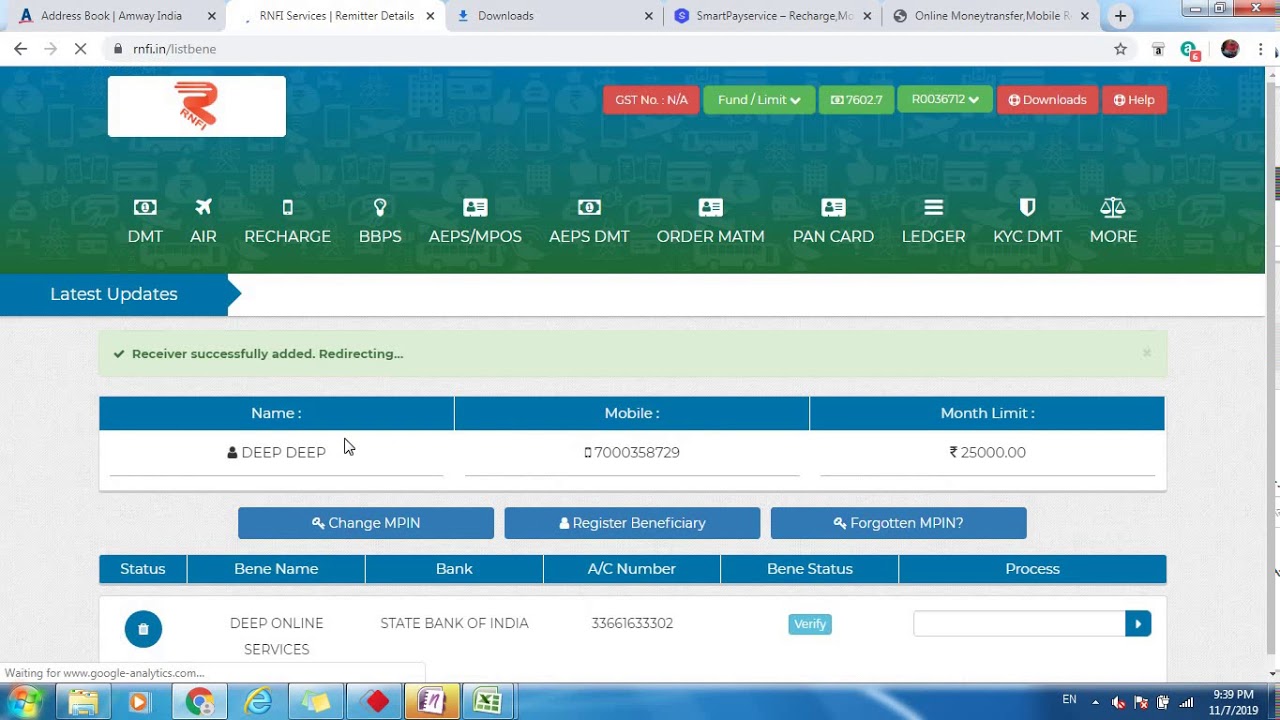The image size is (1280, 720).
Task: Open the AEPS/MPOS section
Action: [x=475, y=221]
